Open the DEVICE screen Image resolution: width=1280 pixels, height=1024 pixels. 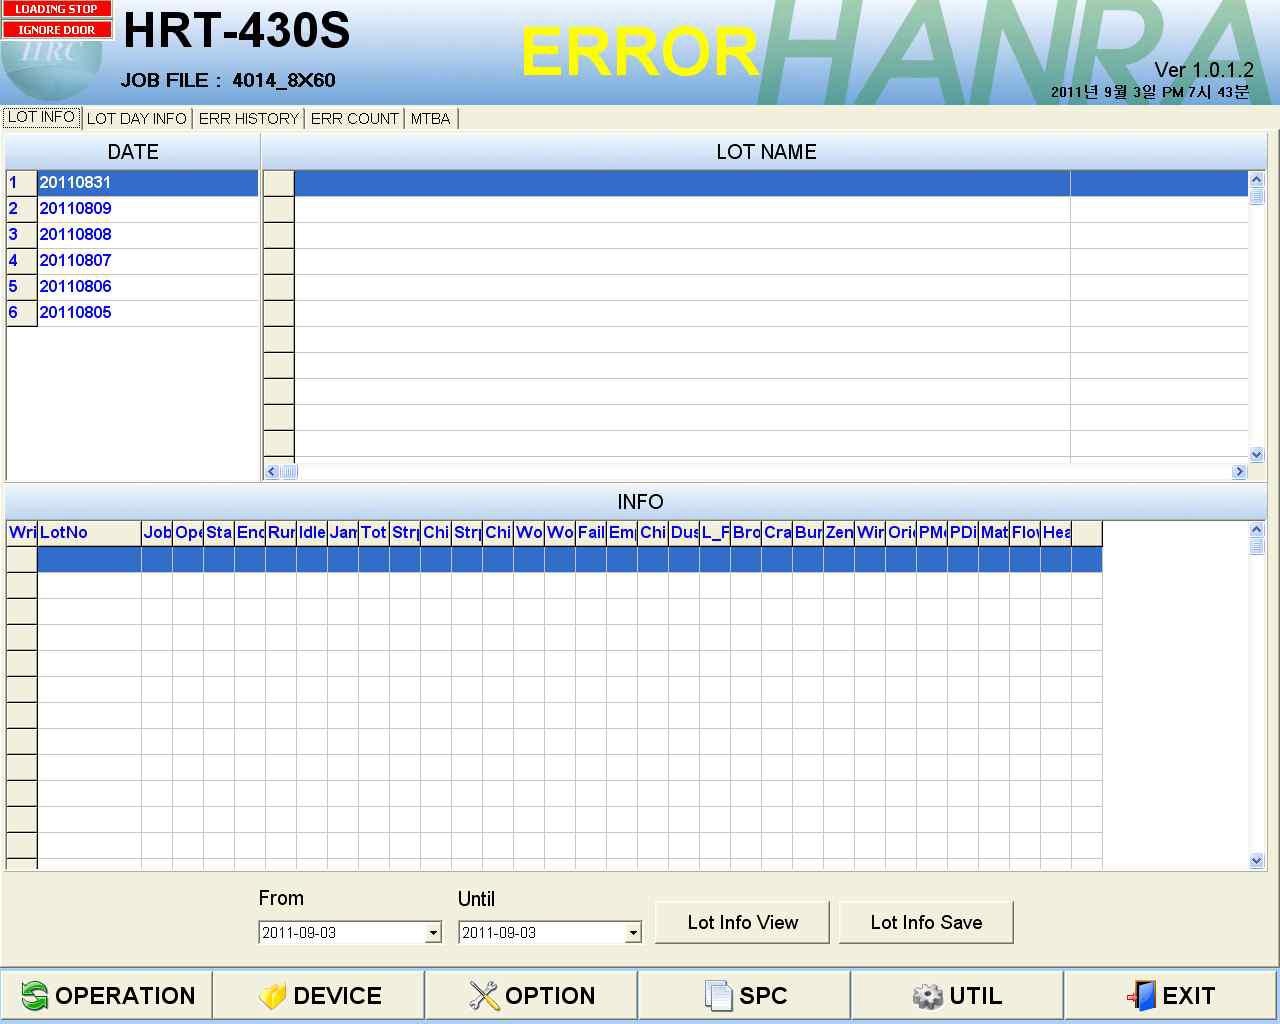click(x=319, y=995)
